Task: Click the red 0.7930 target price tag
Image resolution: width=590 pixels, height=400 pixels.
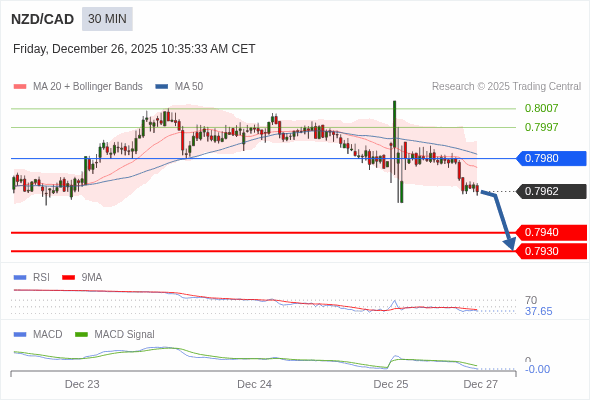Action: pyautogui.click(x=551, y=251)
